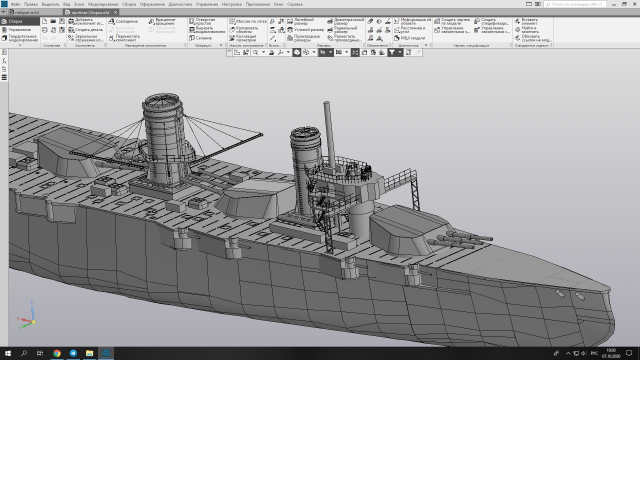640x480 pixels.
Task: Toggle the filter funnel in view toolbar
Action: click(393, 52)
